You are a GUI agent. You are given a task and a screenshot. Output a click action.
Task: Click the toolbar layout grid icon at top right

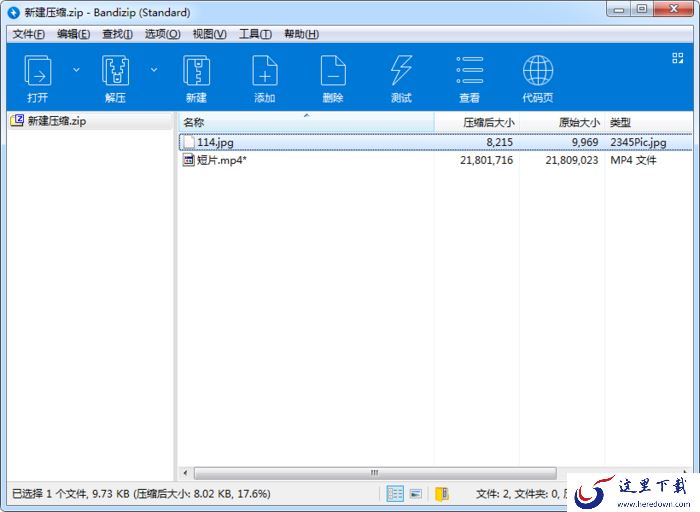(x=678, y=58)
